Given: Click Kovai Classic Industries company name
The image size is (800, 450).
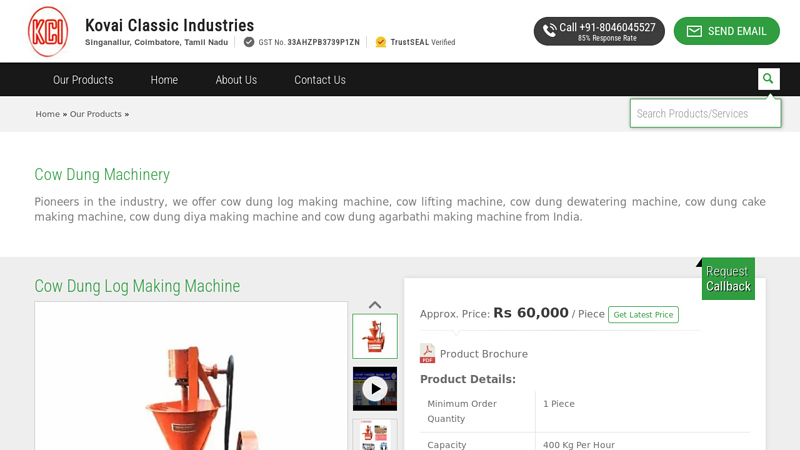Looking at the screenshot, I should click(x=169, y=25).
